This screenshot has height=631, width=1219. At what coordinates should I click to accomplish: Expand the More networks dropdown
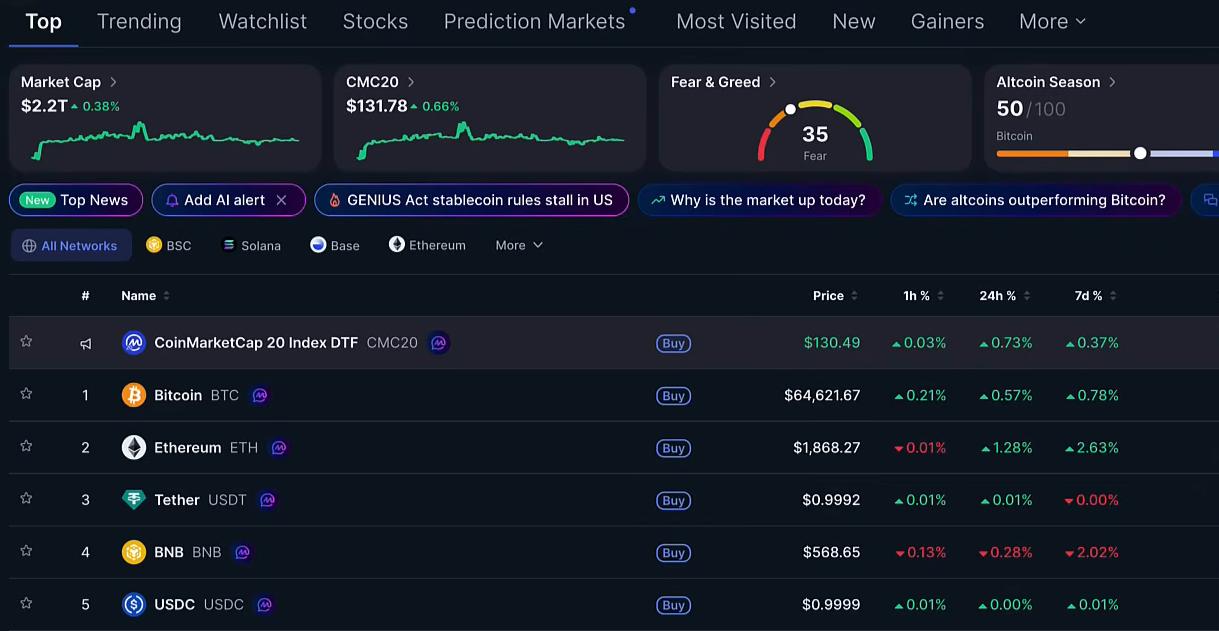[519, 245]
